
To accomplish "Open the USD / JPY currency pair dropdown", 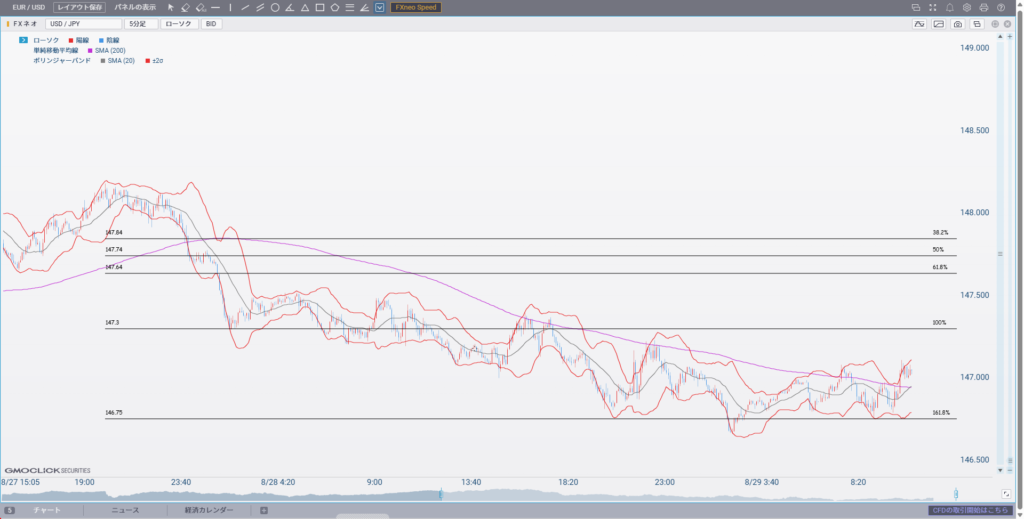I will pos(84,24).
